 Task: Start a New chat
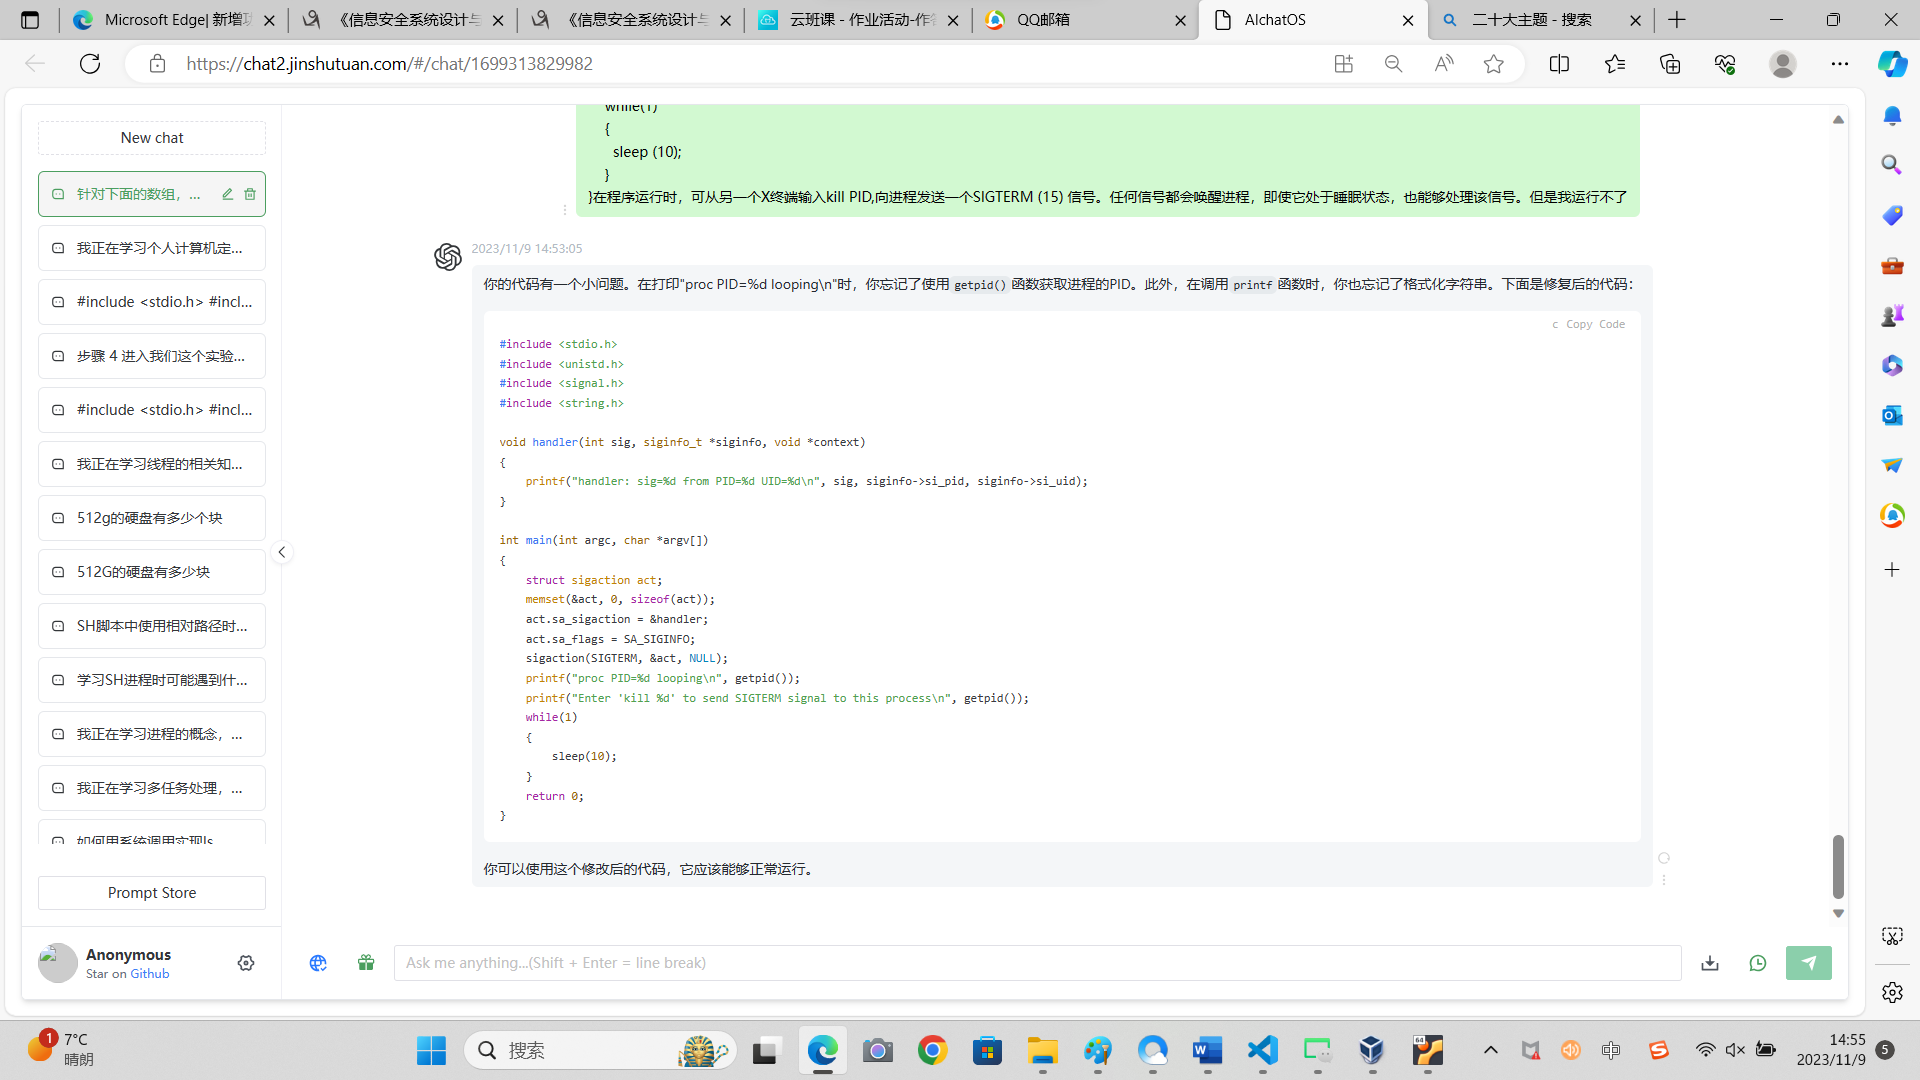point(152,138)
